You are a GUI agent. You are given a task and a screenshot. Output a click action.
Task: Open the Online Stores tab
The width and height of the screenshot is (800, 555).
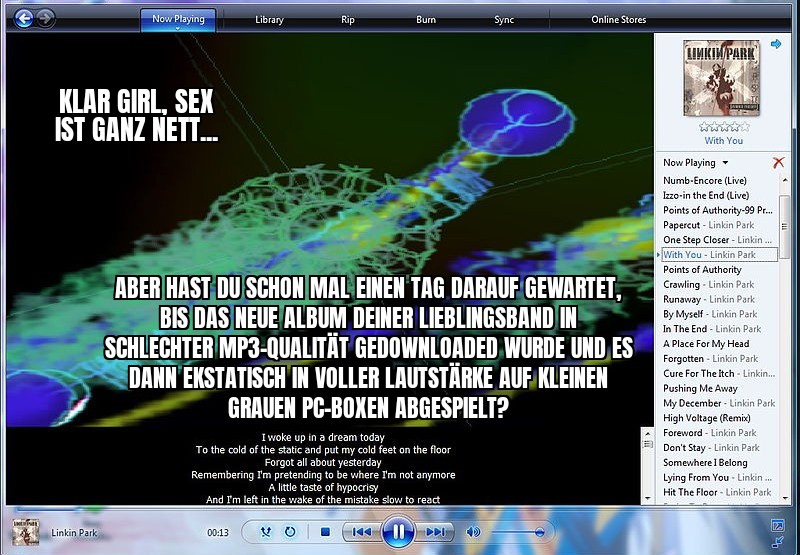click(x=618, y=19)
